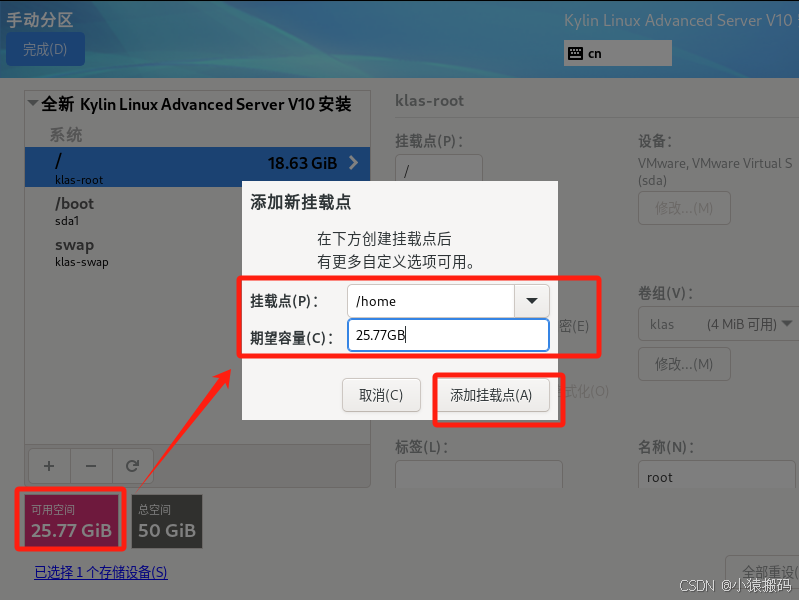This screenshot has width=799, height=600.
Task: Click the 18.63 GiB size text
Action: click(303, 163)
